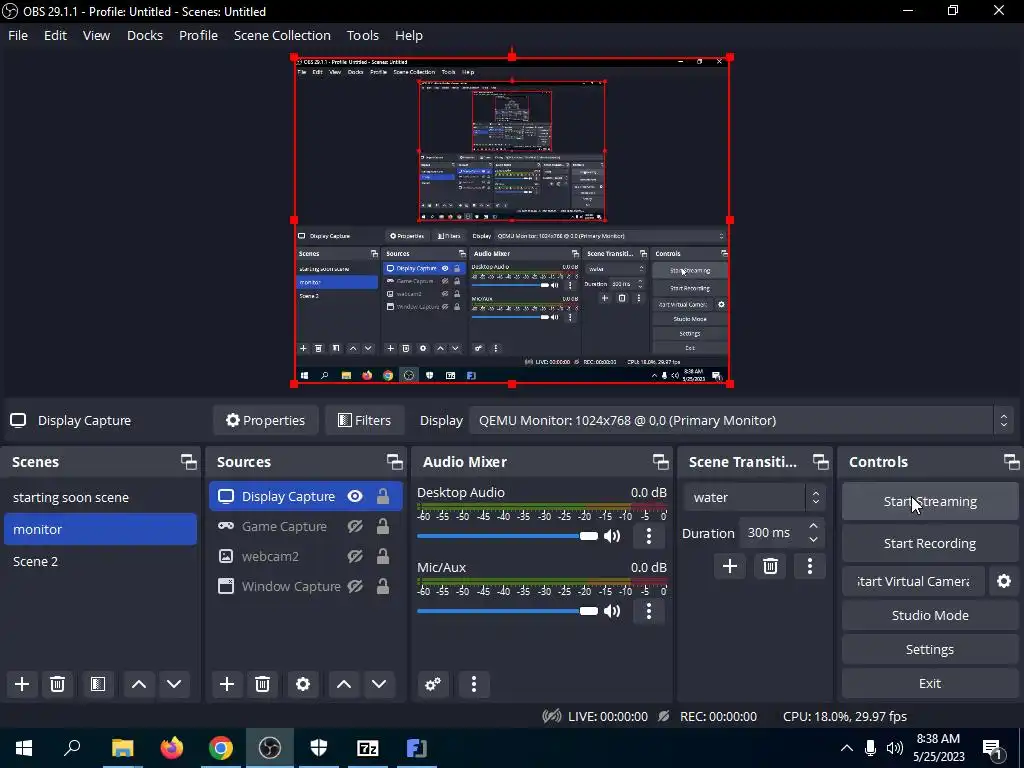The width and height of the screenshot is (1024, 768).
Task: Click the Start Streaming button
Action: [x=930, y=502]
